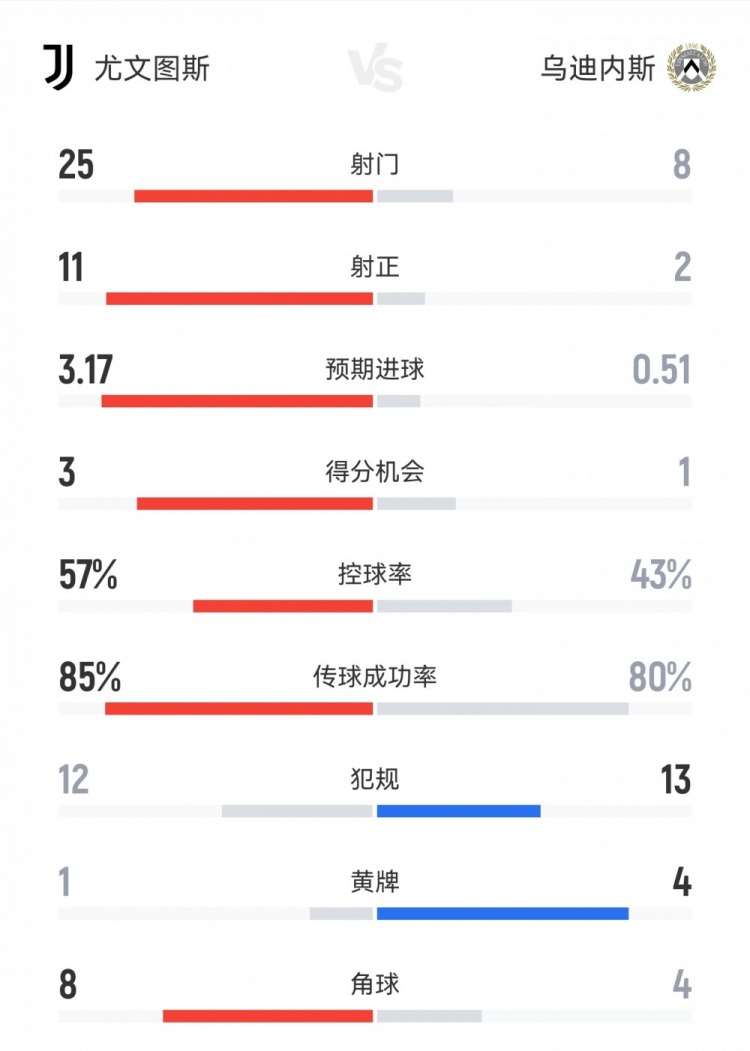Click the blue Udinese 犯规 bar
The width and height of the screenshot is (750, 1051).
(x=459, y=811)
